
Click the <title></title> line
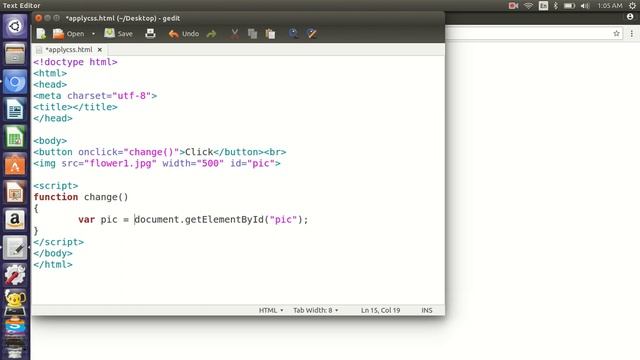[76, 107]
